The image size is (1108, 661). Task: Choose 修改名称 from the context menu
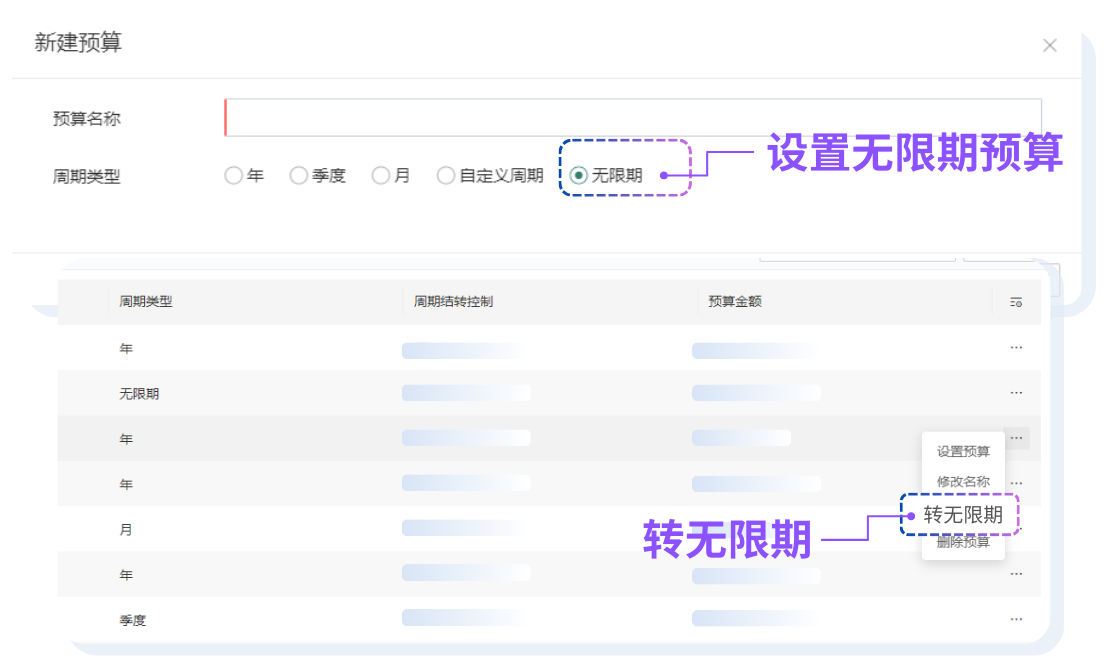[x=963, y=482]
